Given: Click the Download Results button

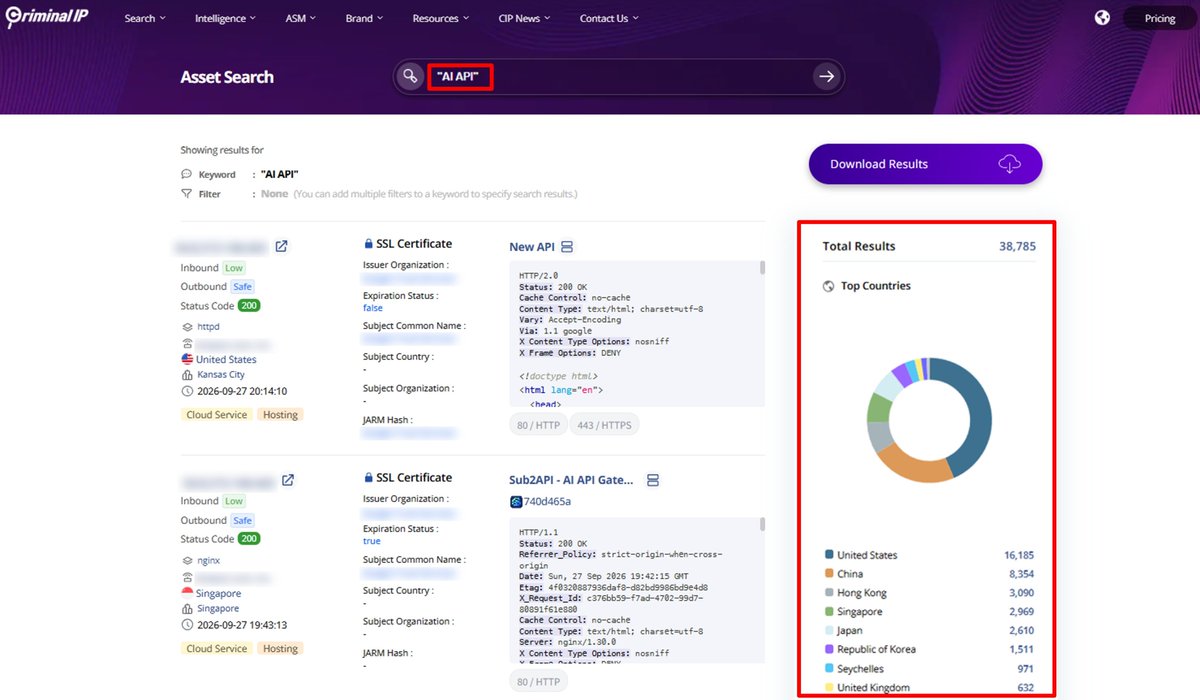Looking at the screenshot, I should 925,164.
